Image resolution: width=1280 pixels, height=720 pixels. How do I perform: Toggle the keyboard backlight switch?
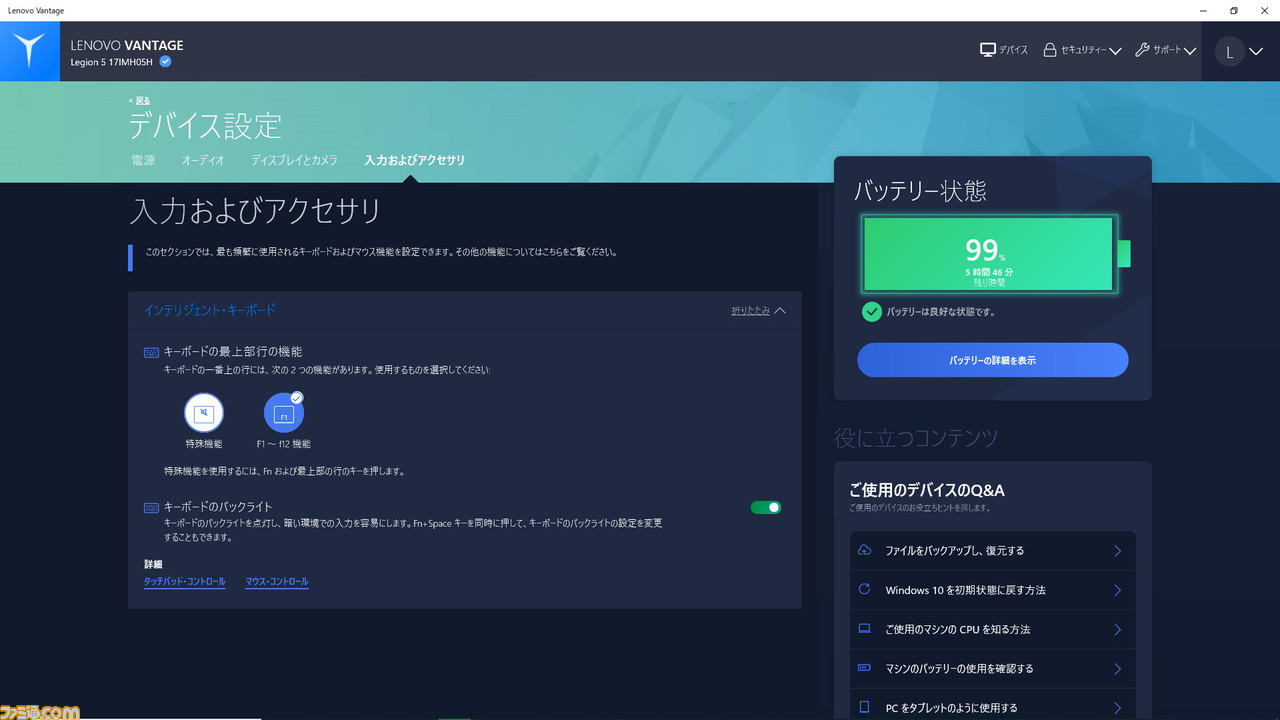[x=766, y=507]
